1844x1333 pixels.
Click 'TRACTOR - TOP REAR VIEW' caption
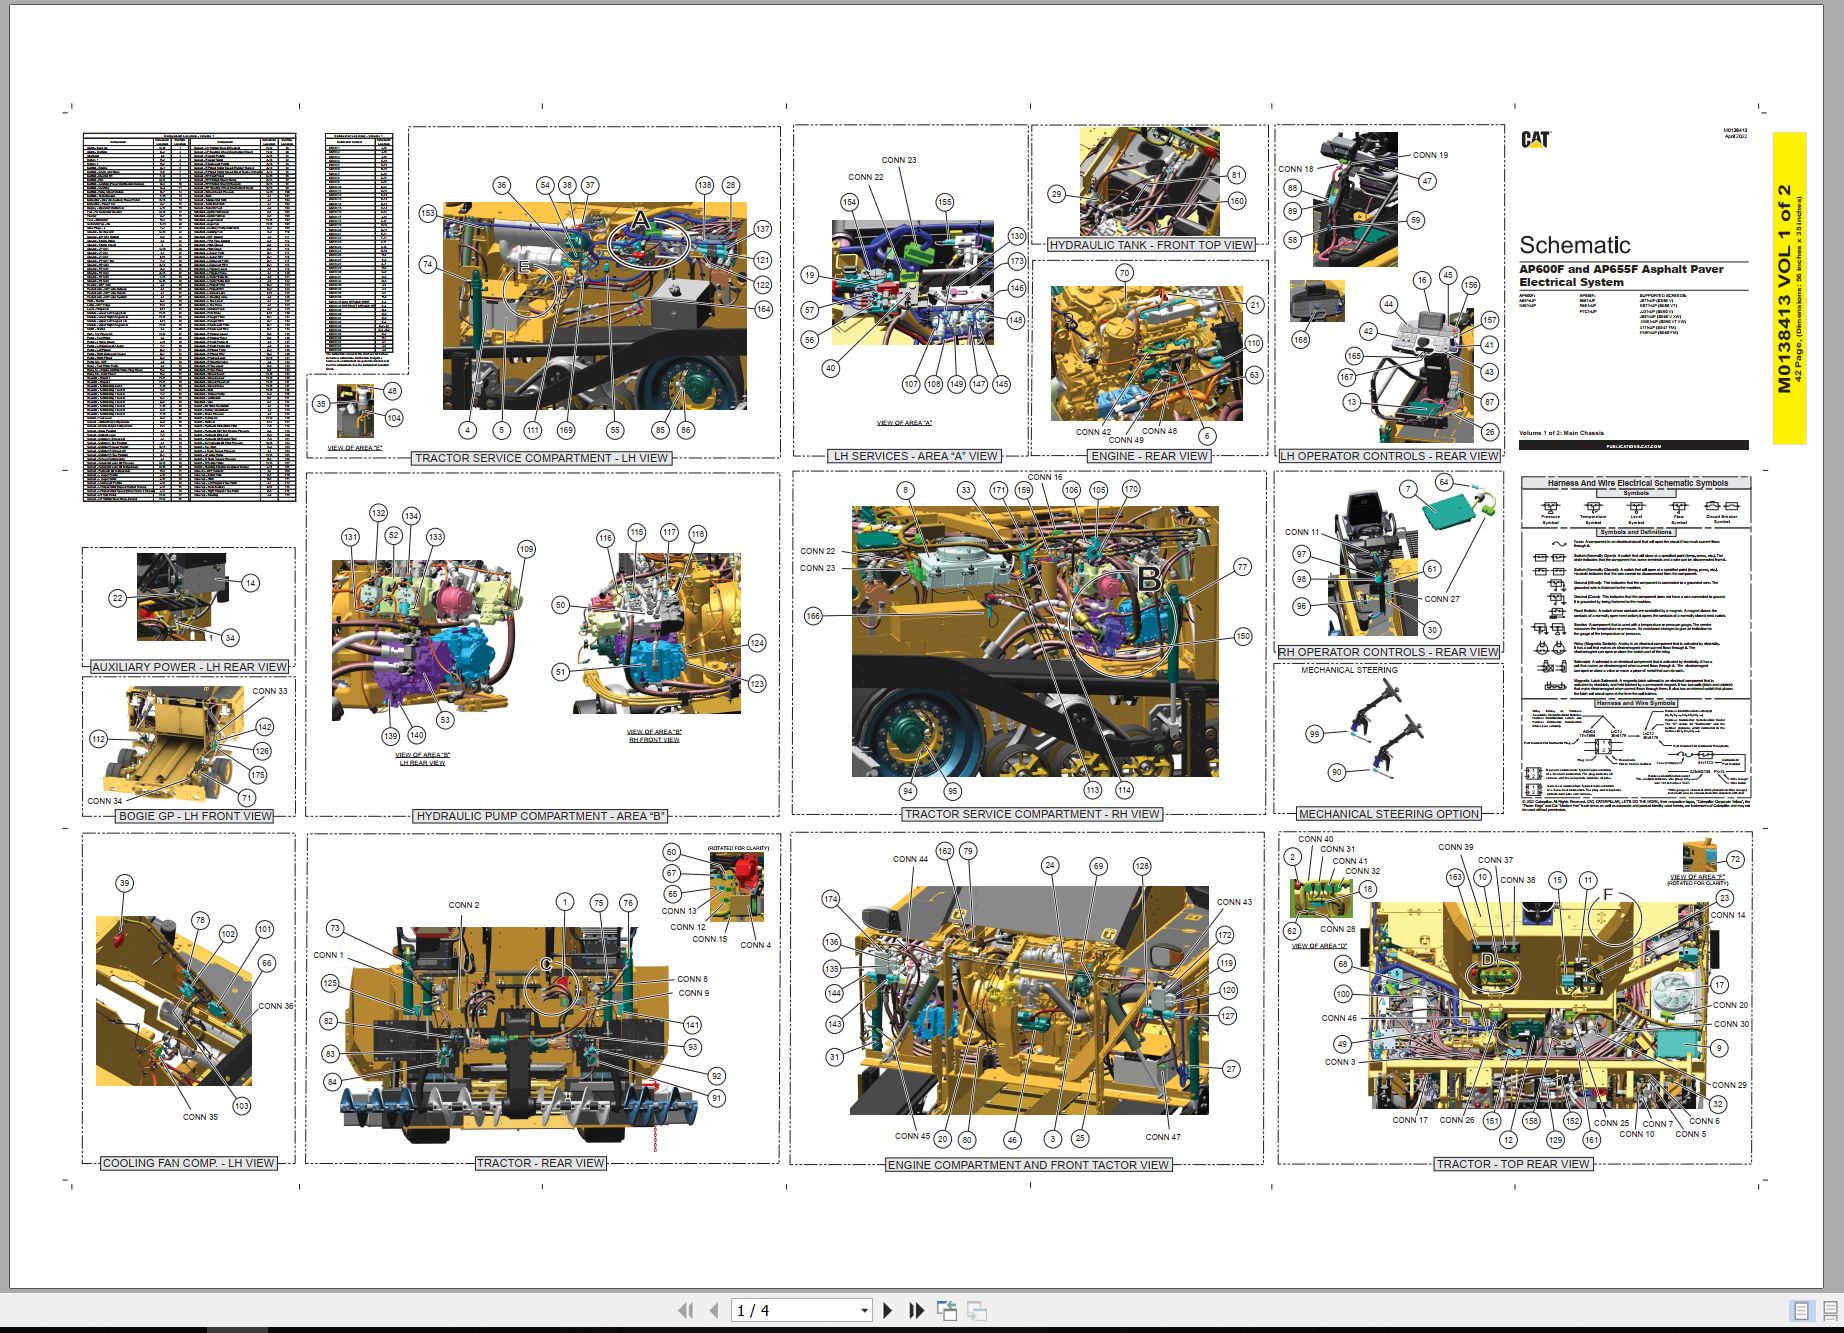point(1512,1164)
